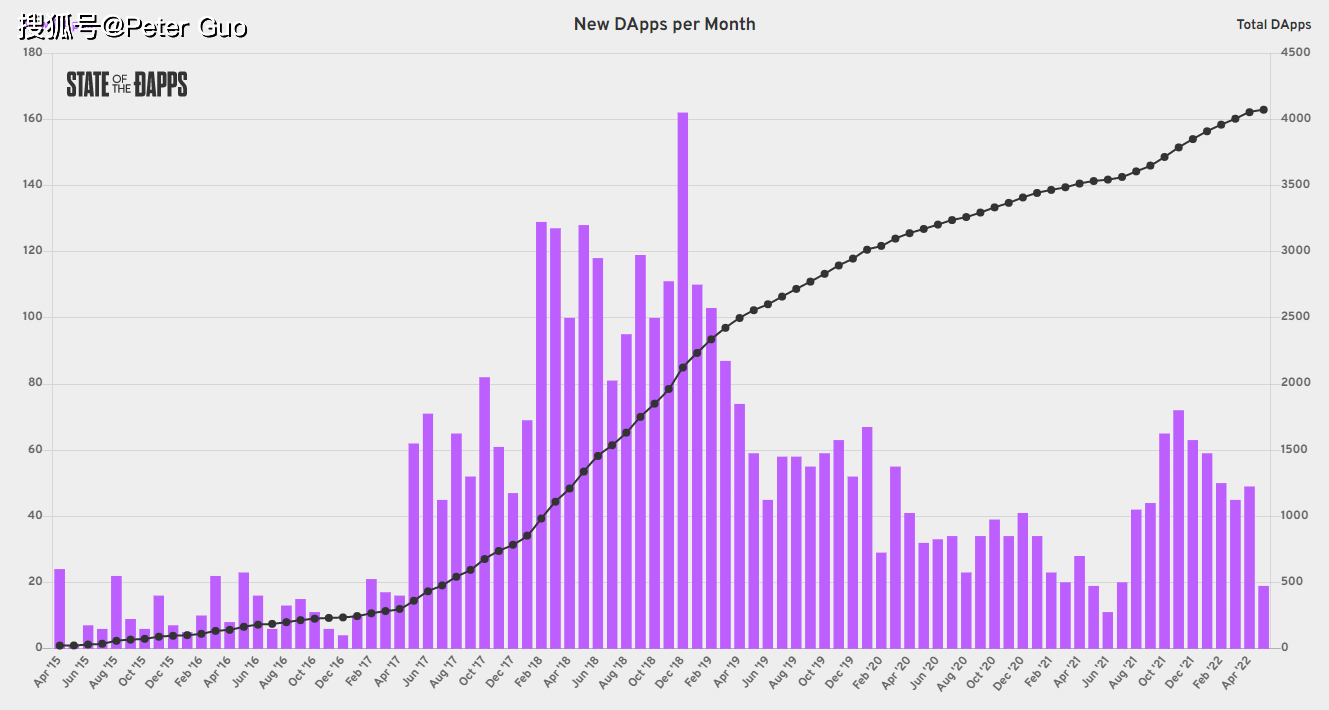Select the last purple bar on the far right
1329x710 pixels.
(x=1264, y=617)
